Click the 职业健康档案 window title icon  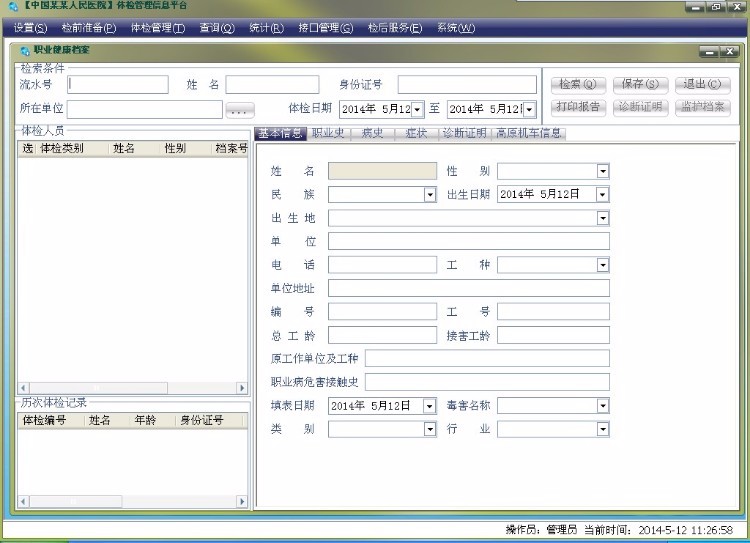[23, 49]
